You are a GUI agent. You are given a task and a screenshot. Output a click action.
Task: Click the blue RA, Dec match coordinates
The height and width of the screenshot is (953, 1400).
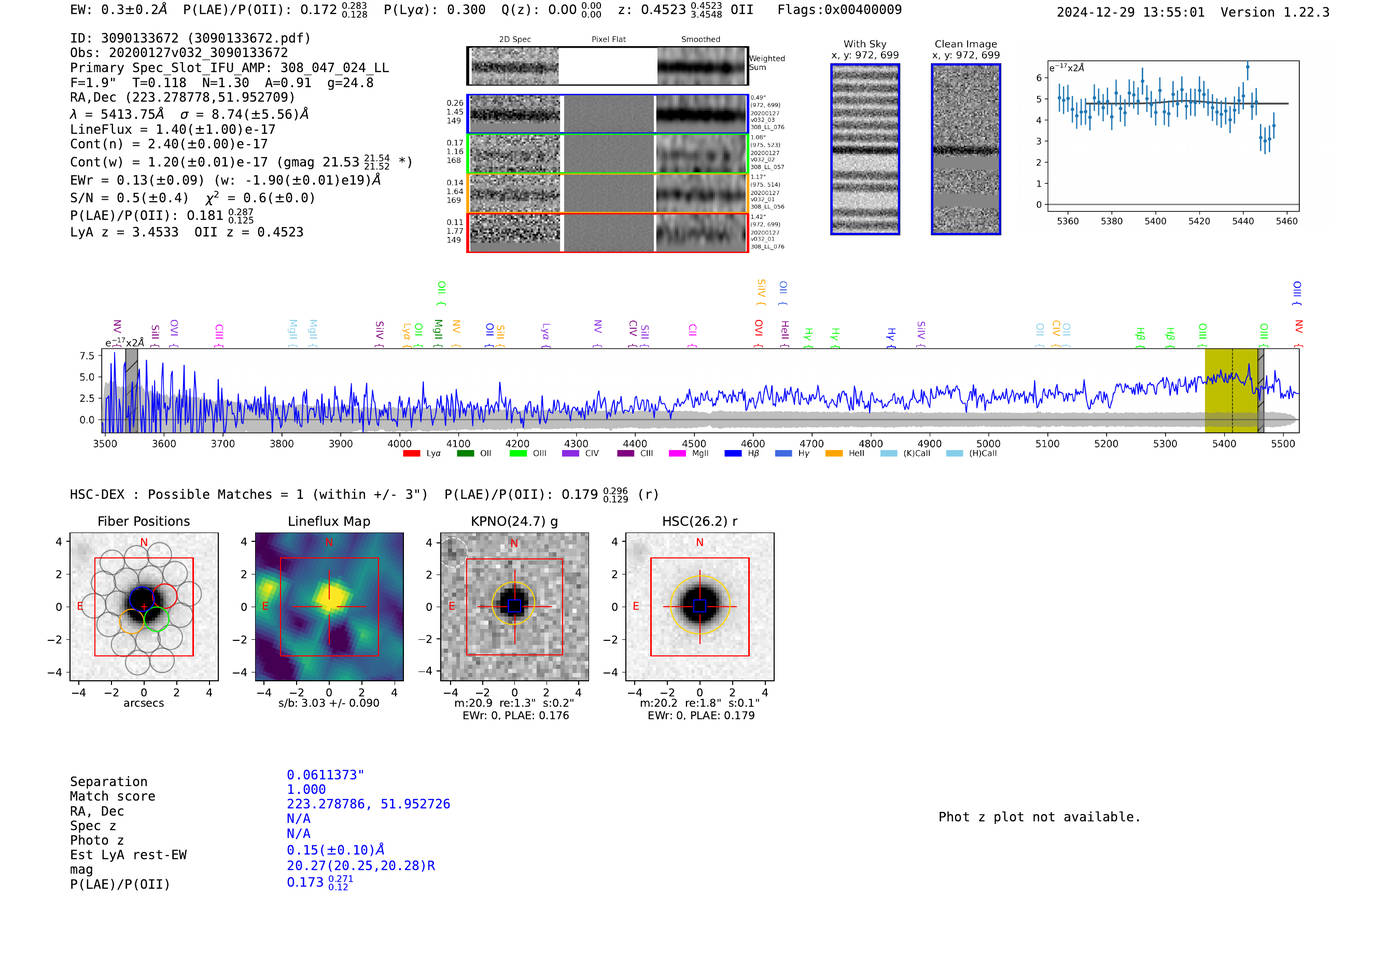click(368, 804)
